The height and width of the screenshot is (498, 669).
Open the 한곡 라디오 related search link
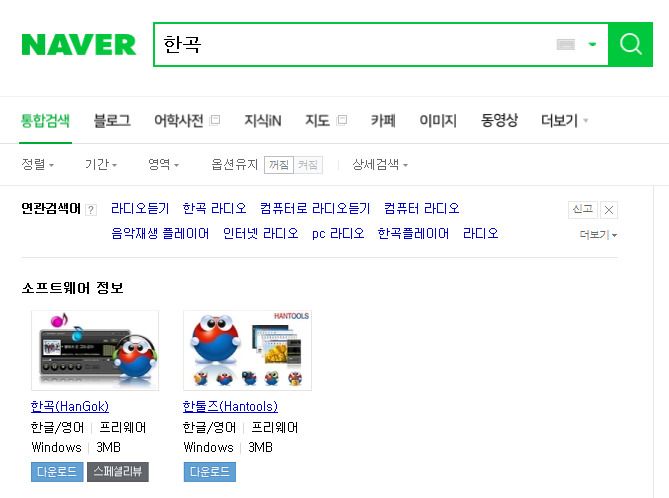pos(215,209)
